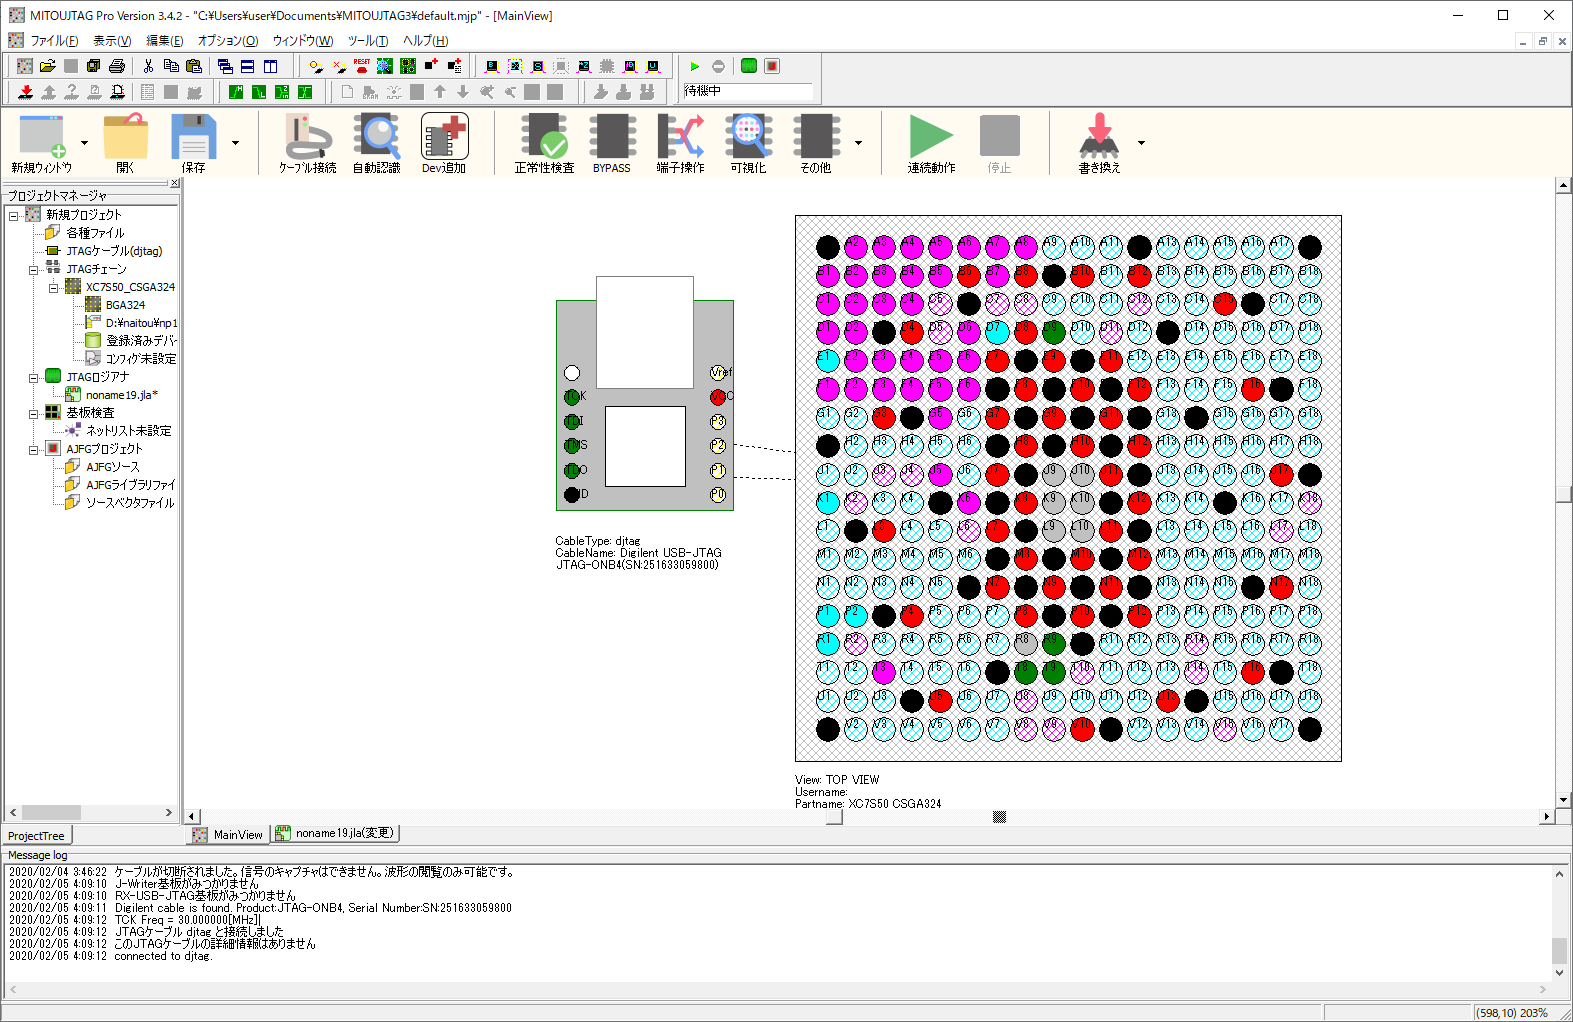
Task: Open 端子操作 pin operation mode
Action: click(x=680, y=142)
